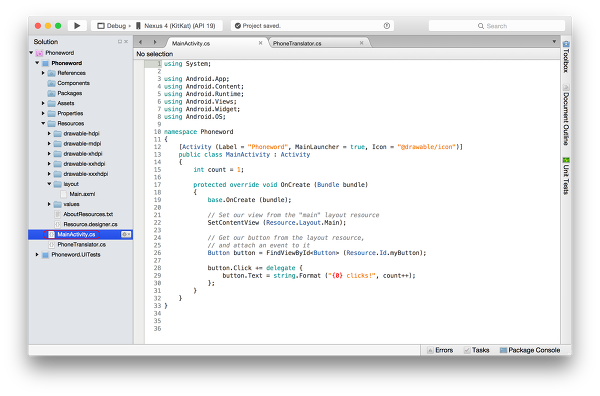Select the Nexus 4 (KitKat) device target

(x=175, y=26)
